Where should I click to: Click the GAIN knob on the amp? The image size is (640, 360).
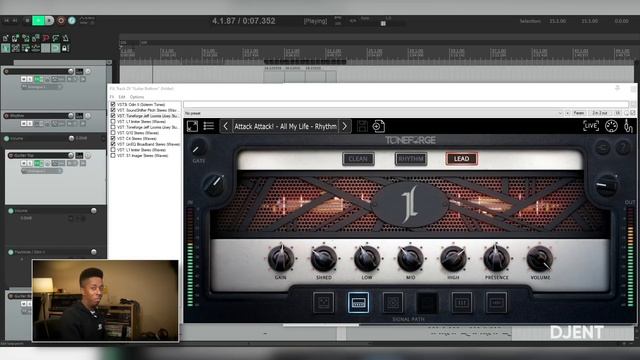coord(280,258)
